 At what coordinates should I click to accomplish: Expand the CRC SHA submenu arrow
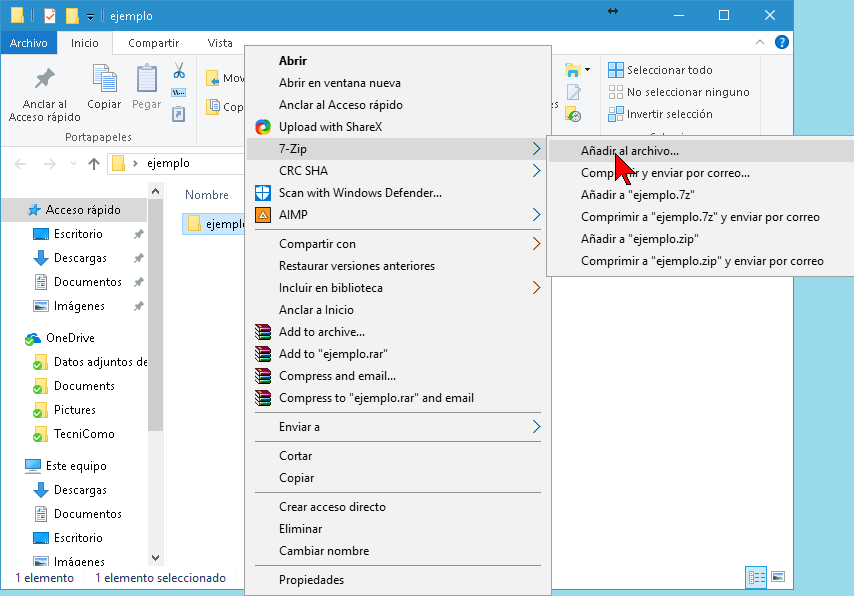click(536, 171)
